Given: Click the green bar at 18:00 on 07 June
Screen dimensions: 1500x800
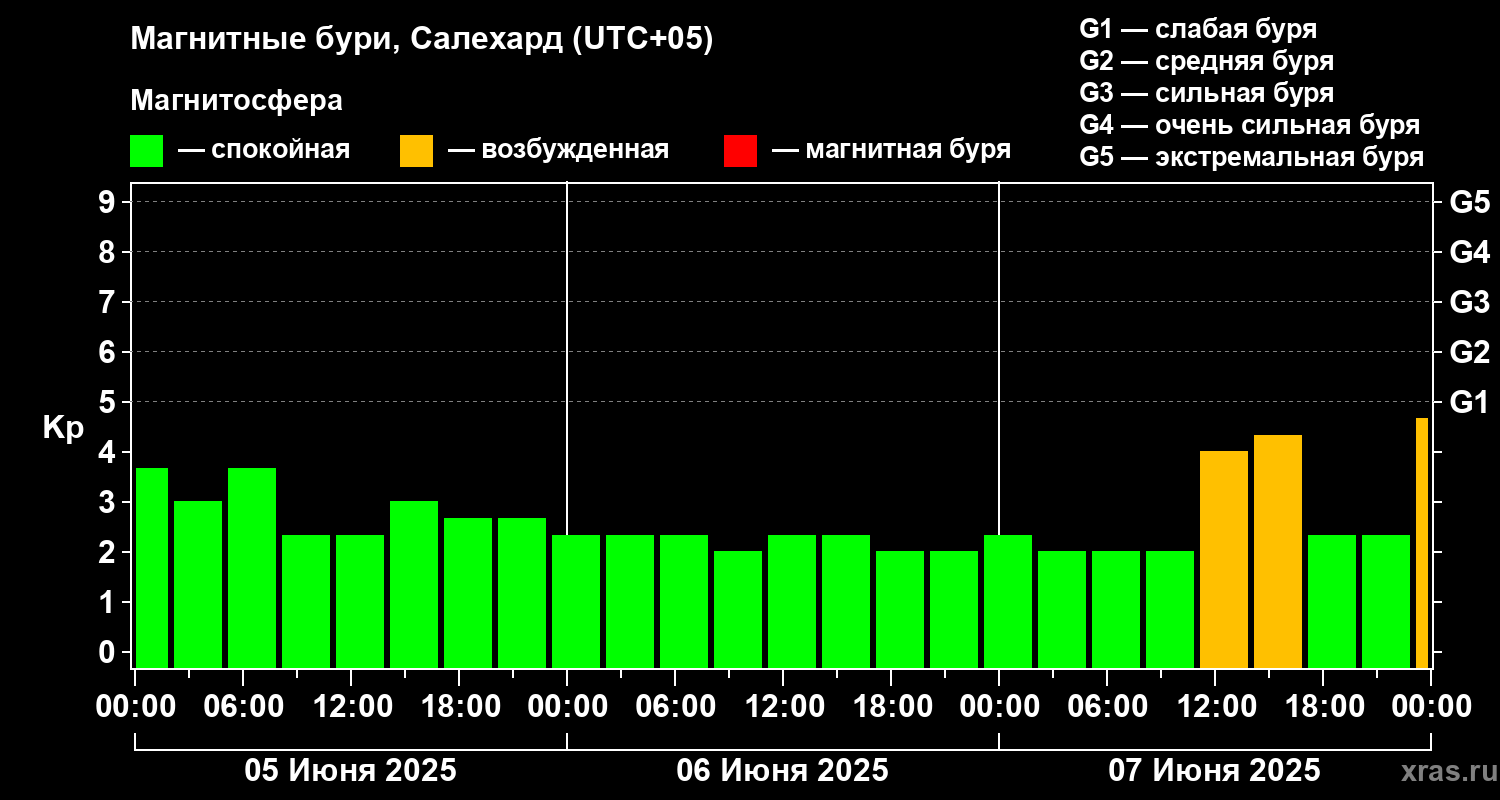Looking at the screenshot, I should [1332, 601].
